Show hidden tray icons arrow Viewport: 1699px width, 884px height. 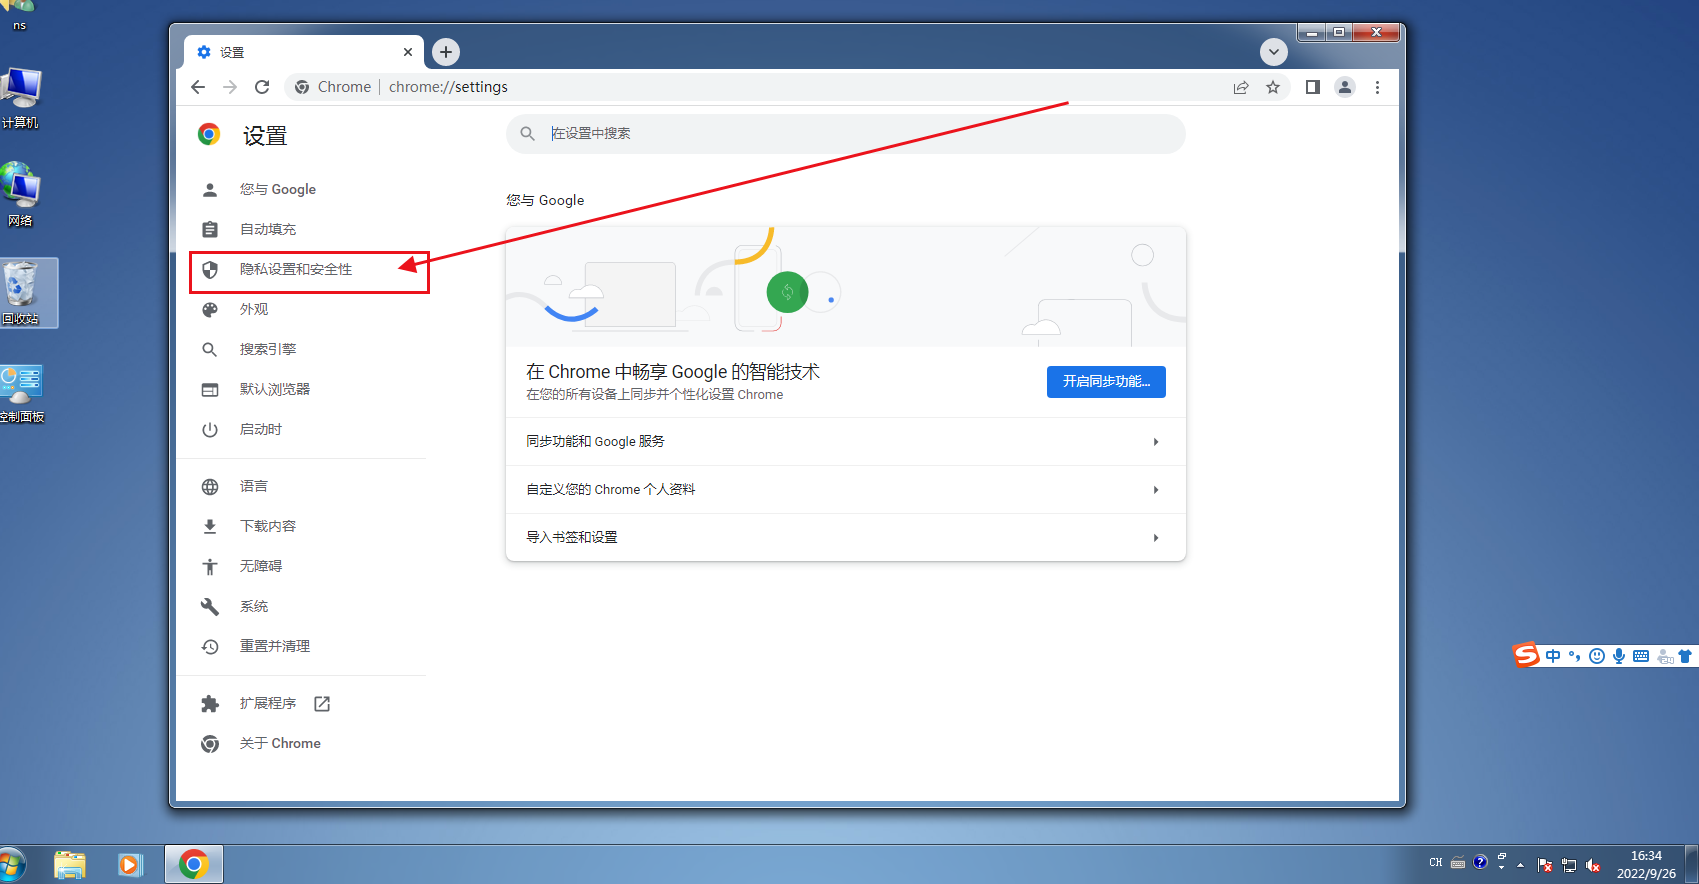coord(1521,865)
